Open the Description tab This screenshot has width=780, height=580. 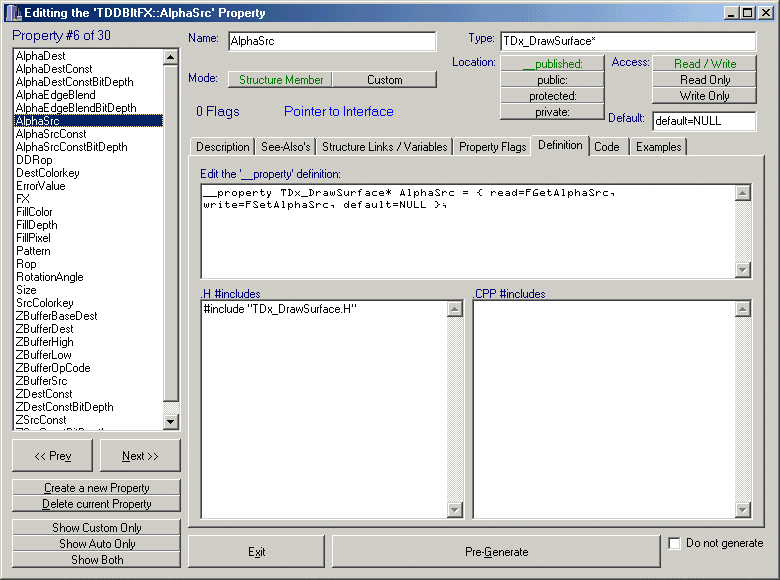click(x=222, y=147)
